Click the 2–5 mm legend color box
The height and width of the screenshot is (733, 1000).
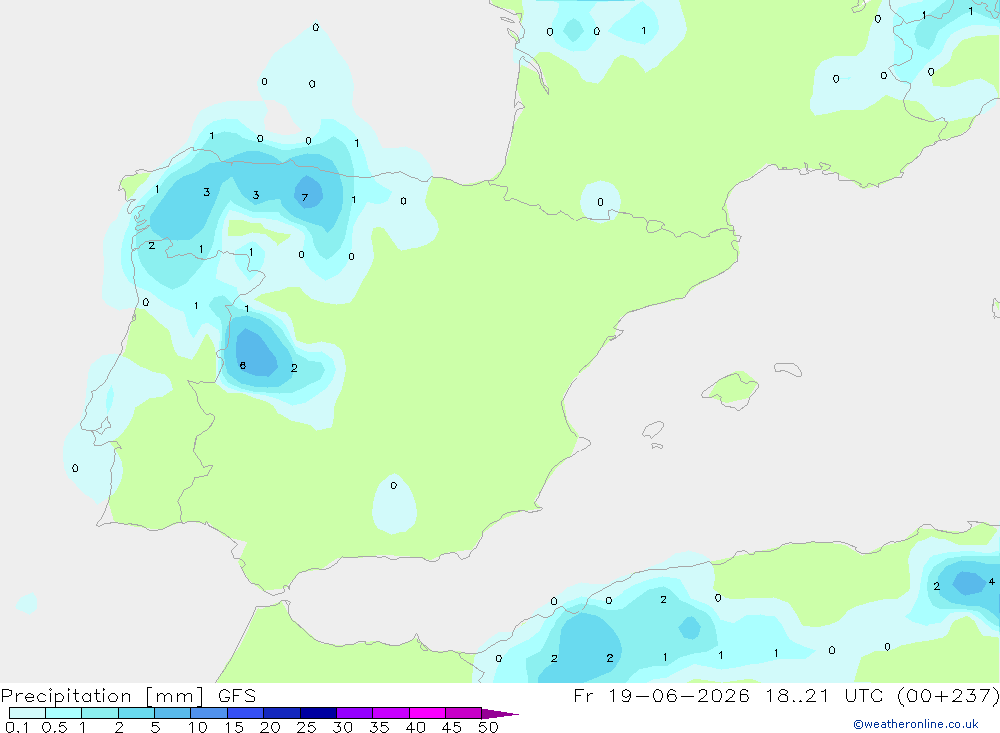[136, 713]
